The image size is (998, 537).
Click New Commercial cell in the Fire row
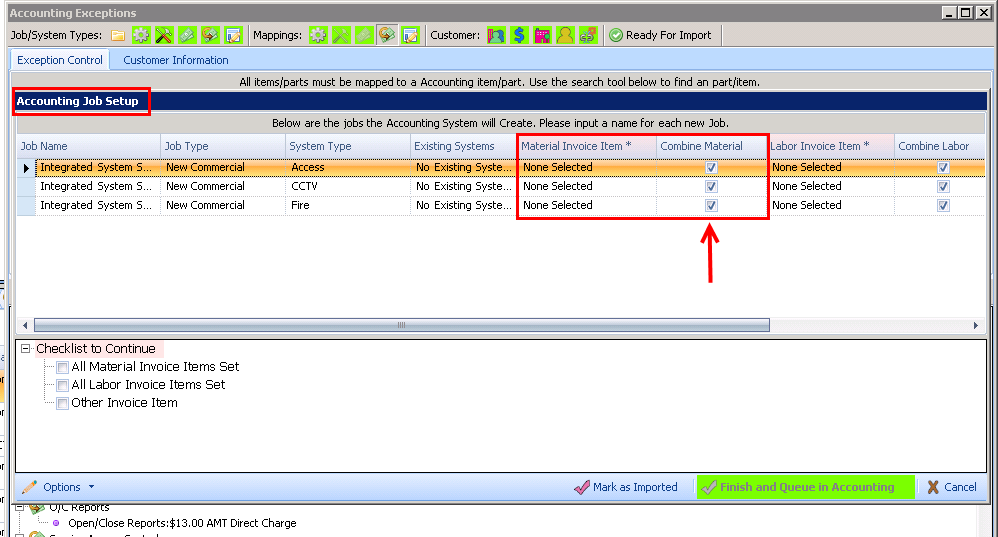(x=223, y=206)
